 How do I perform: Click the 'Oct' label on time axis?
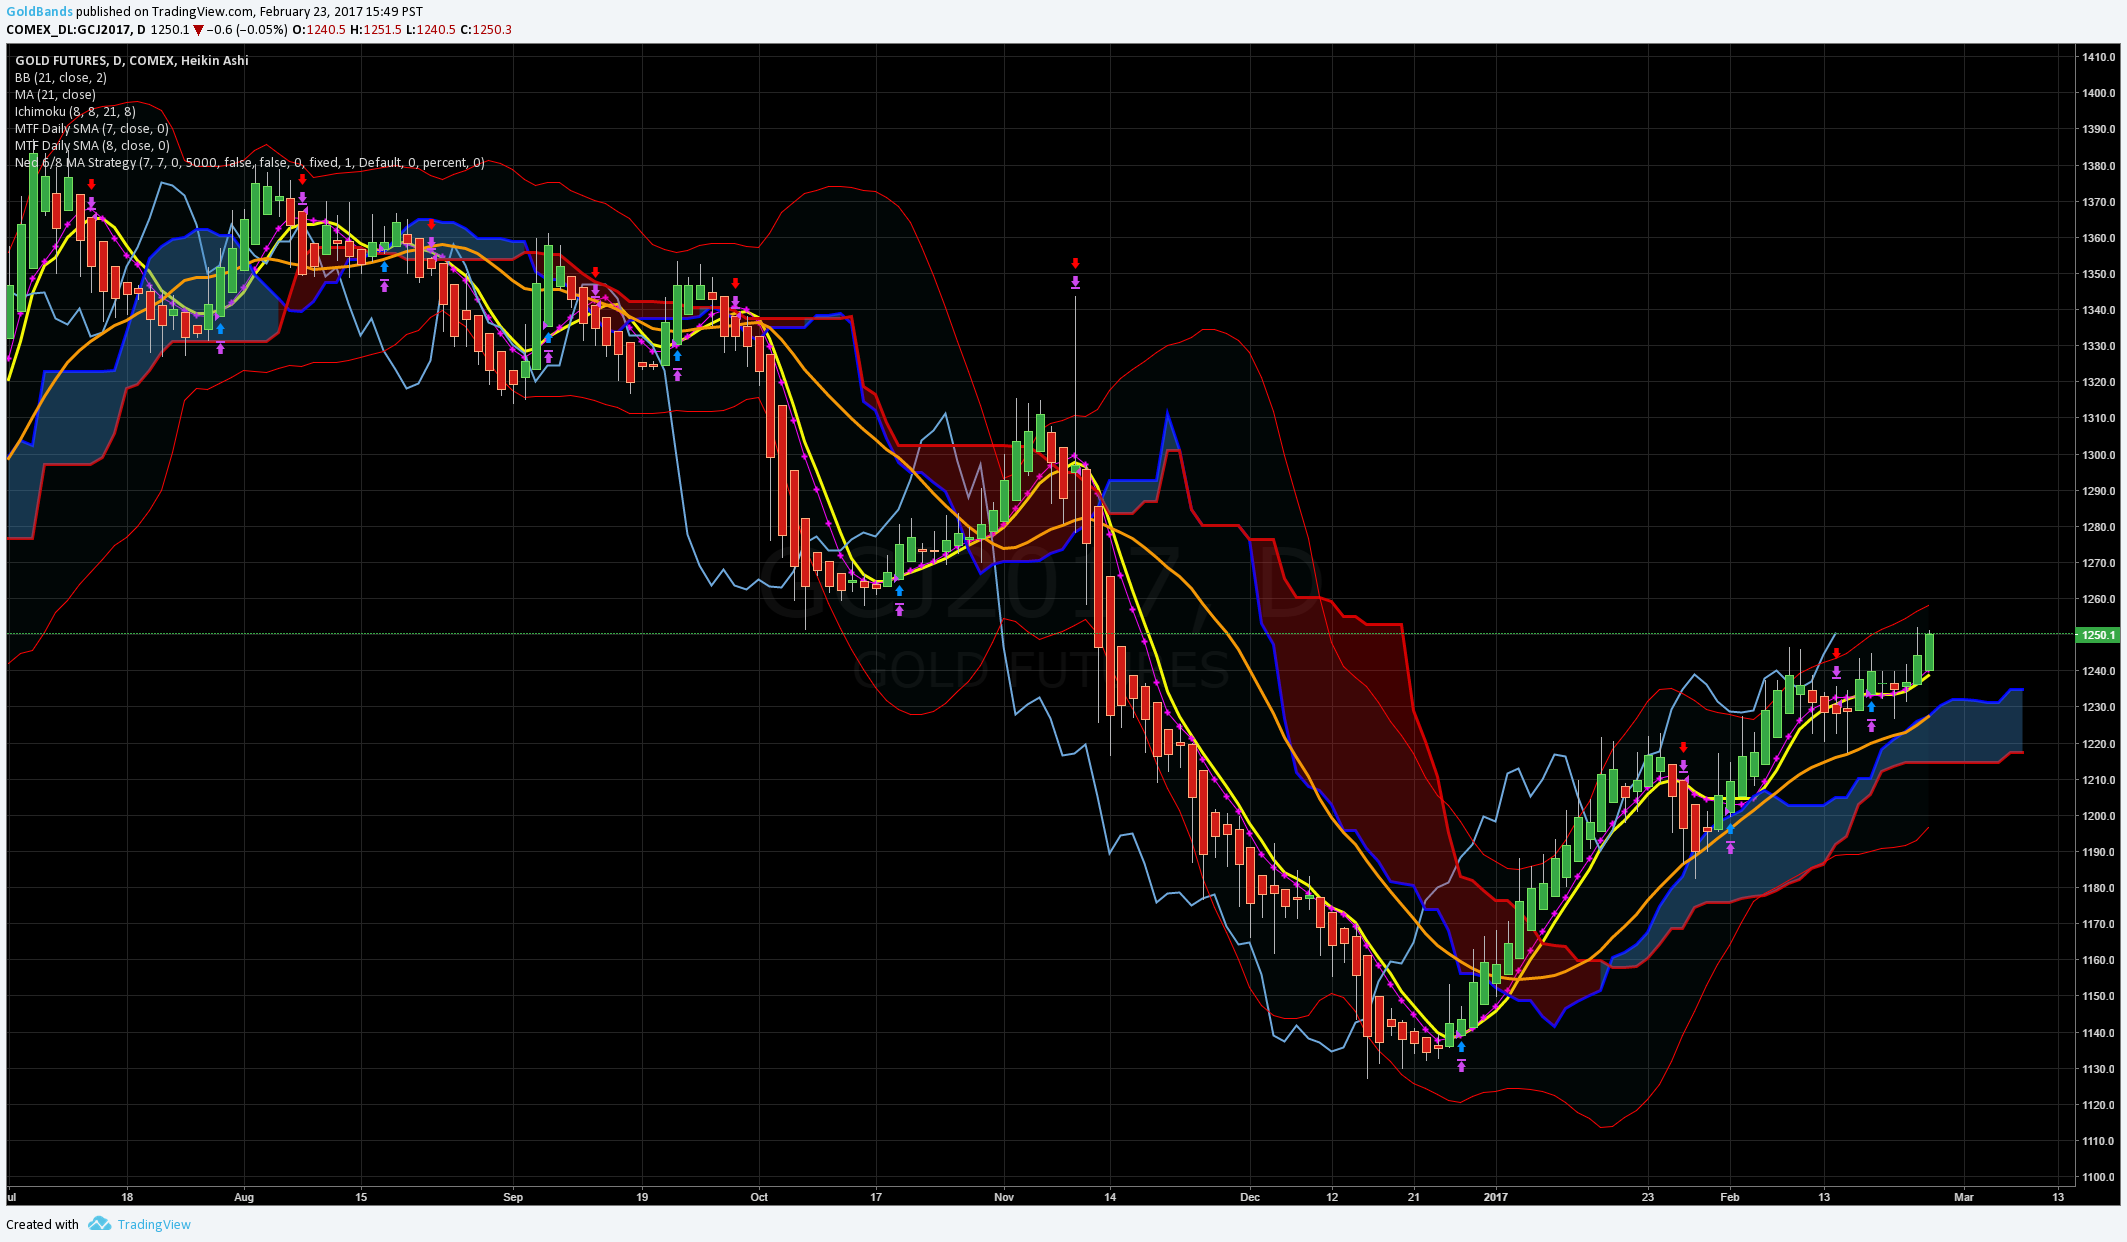pyautogui.click(x=759, y=1197)
